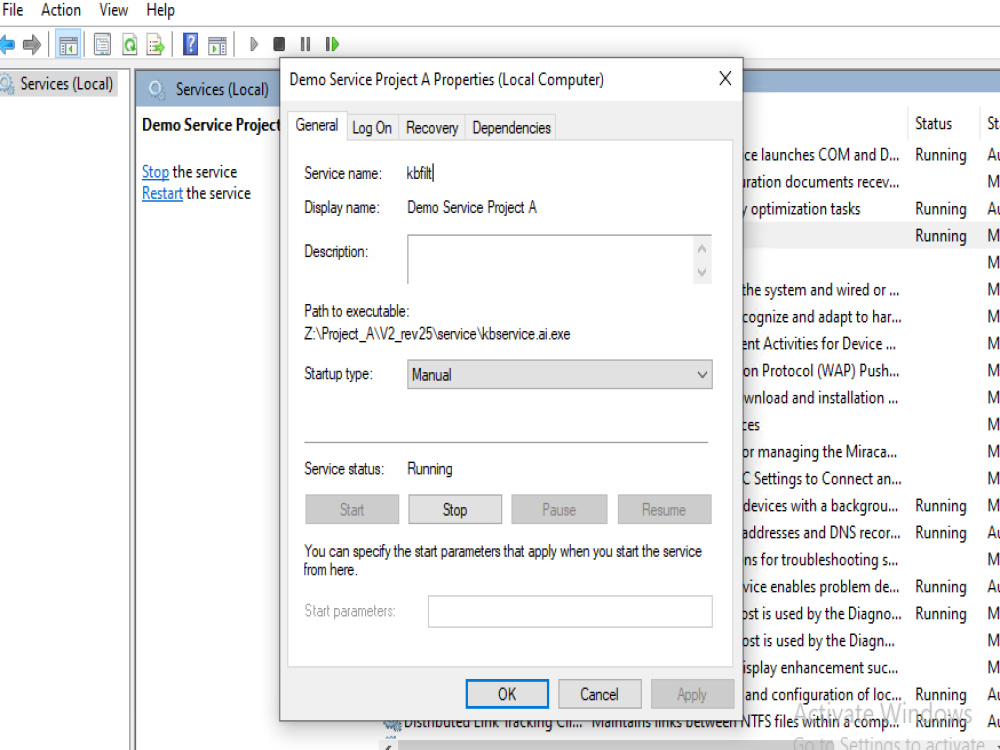Click the greyed Resume button

coord(664,510)
